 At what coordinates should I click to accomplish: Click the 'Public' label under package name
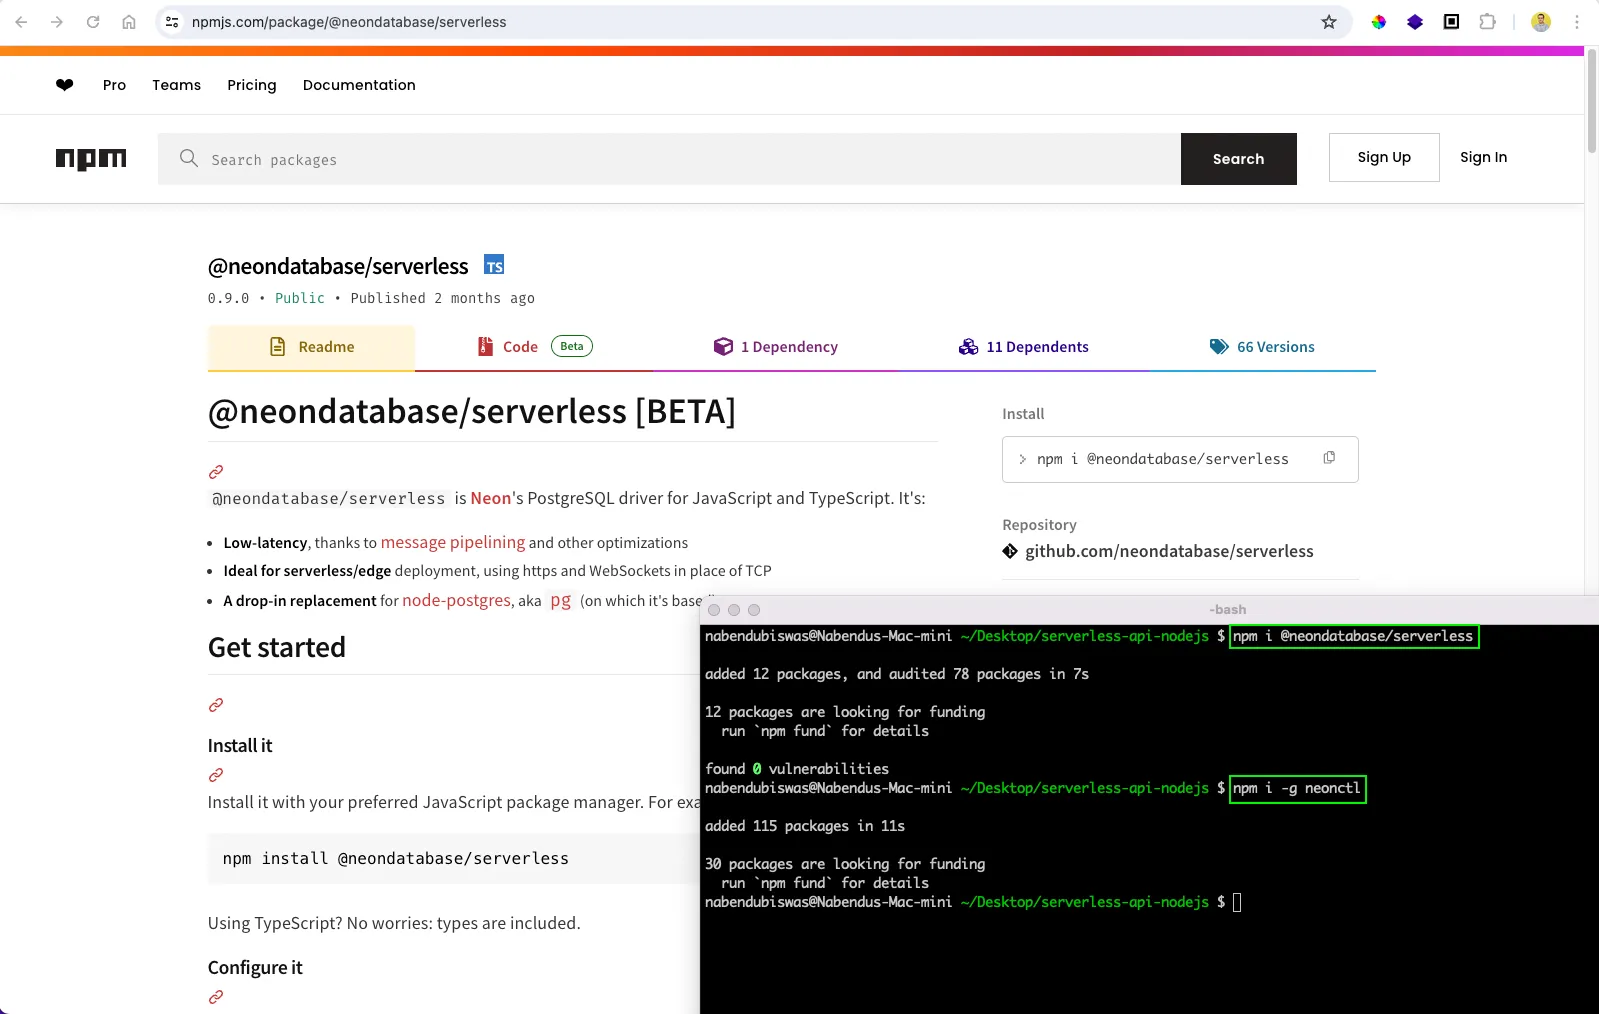point(300,298)
